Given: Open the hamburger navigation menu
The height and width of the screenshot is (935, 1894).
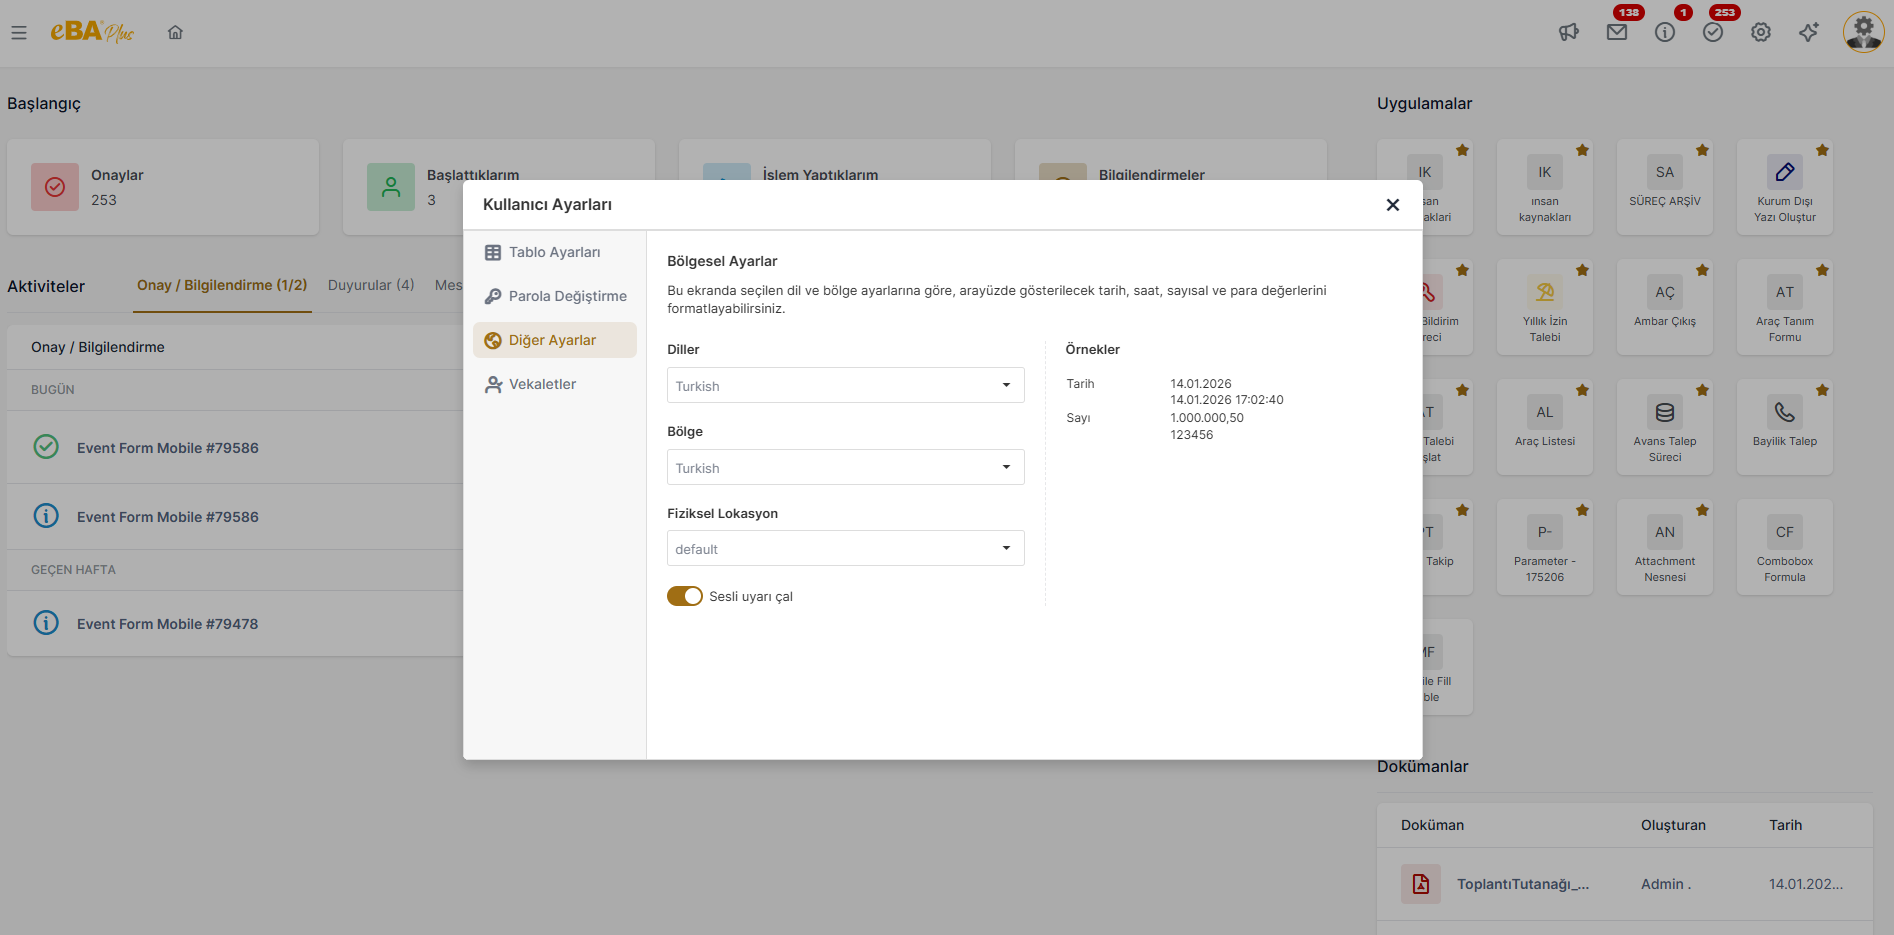Looking at the screenshot, I should (19, 33).
